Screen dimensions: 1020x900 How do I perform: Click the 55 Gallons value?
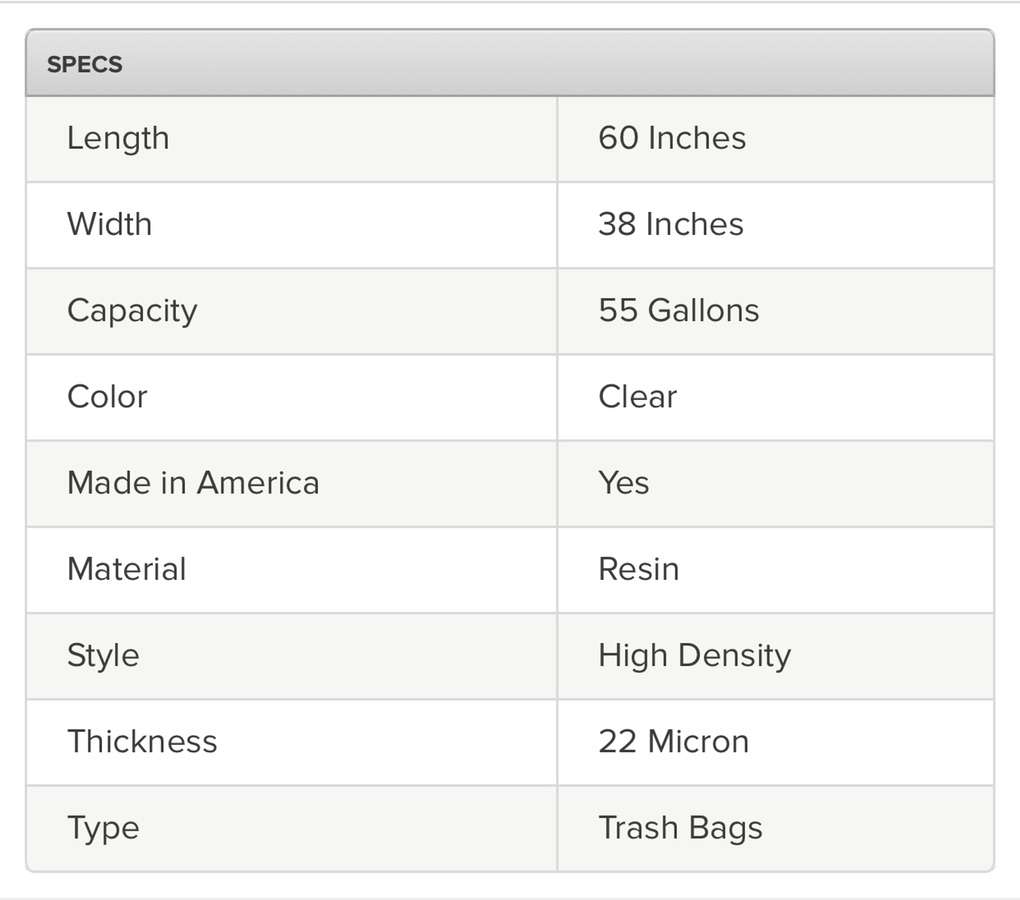tap(679, 310)
